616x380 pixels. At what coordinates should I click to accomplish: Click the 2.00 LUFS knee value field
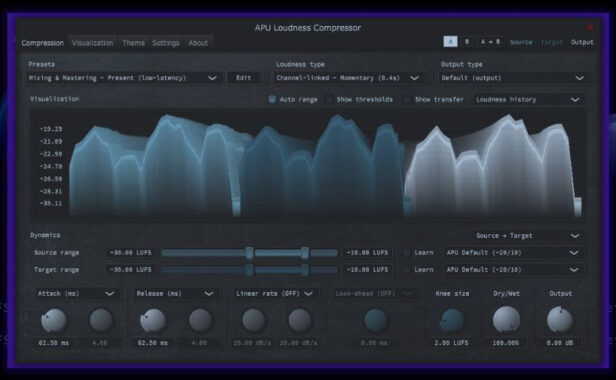[x=451, y=343]
